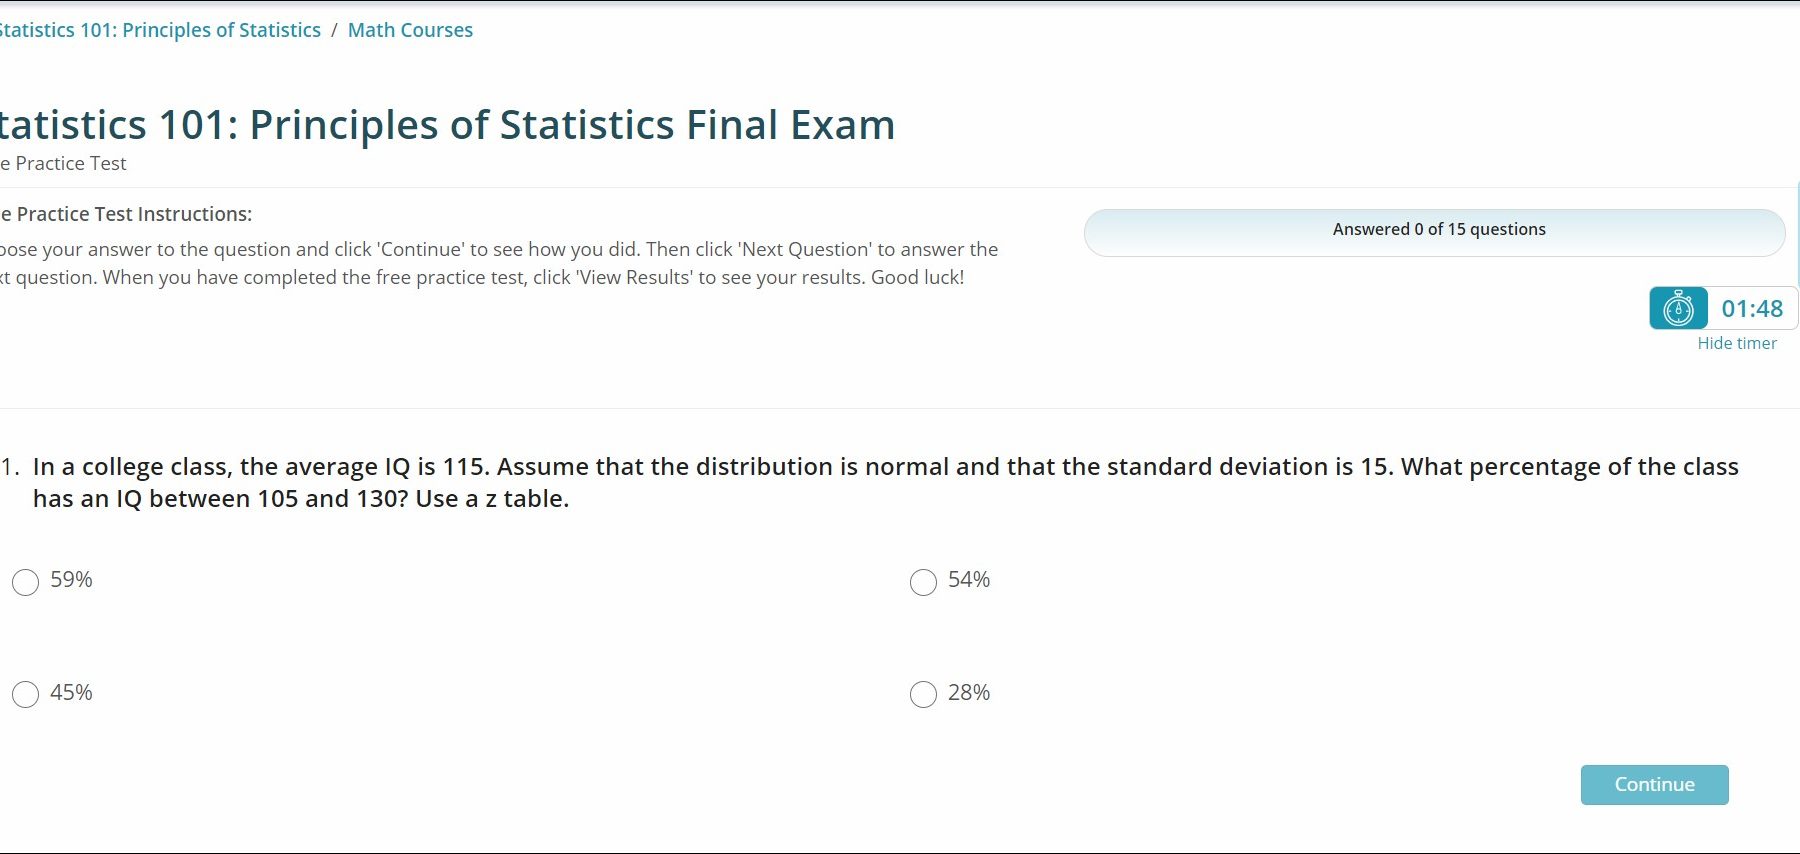Choose the 54% answer radio button
Screen dimensions: 1800x854
tap(923, 582)
